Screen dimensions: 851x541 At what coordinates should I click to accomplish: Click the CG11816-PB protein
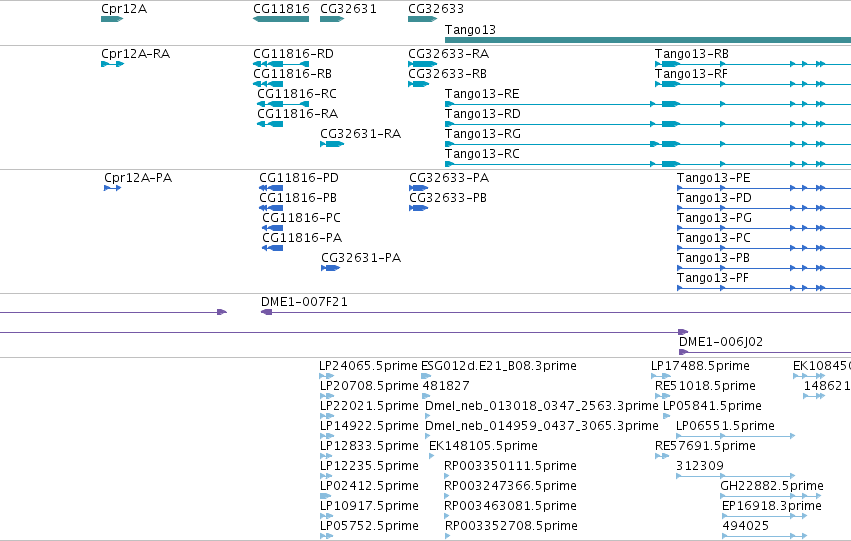click(x=271, y=208)
